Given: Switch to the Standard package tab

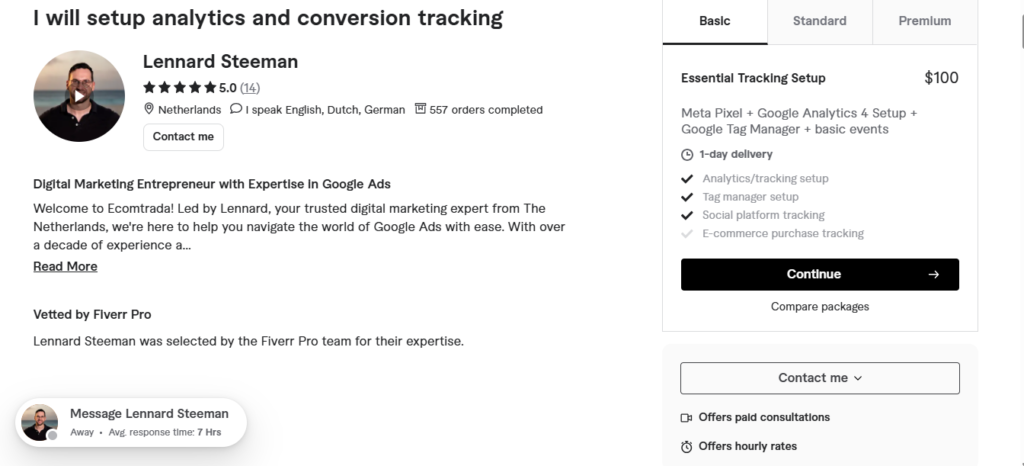Looking at the screenshot, I should [x=820, y=22].
